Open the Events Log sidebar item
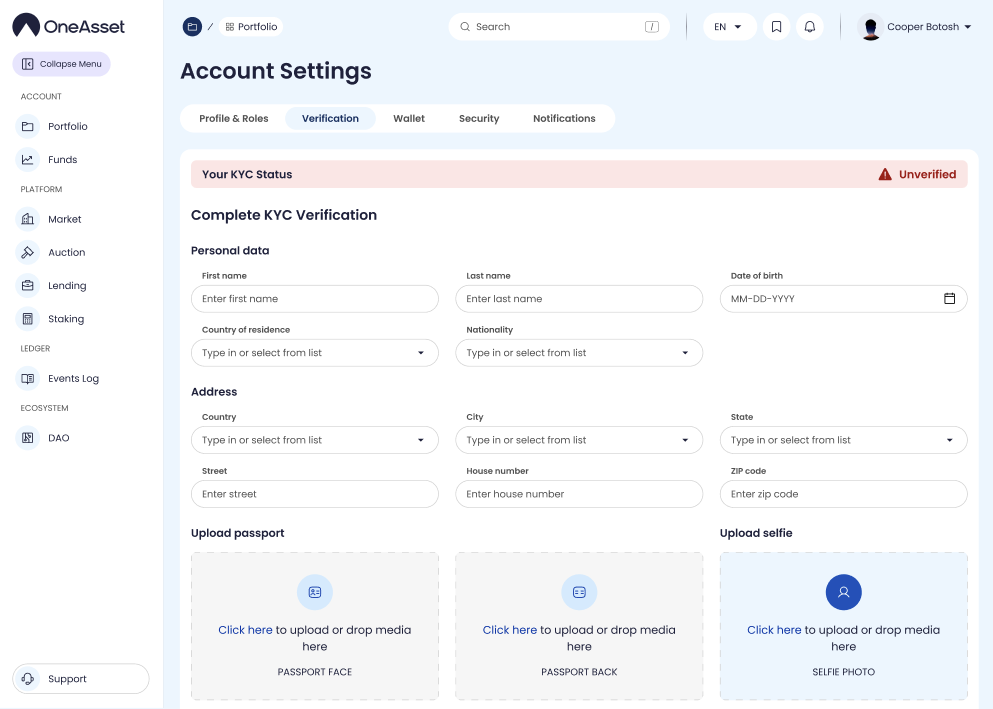993x709 pixels. tap(73, 379)
